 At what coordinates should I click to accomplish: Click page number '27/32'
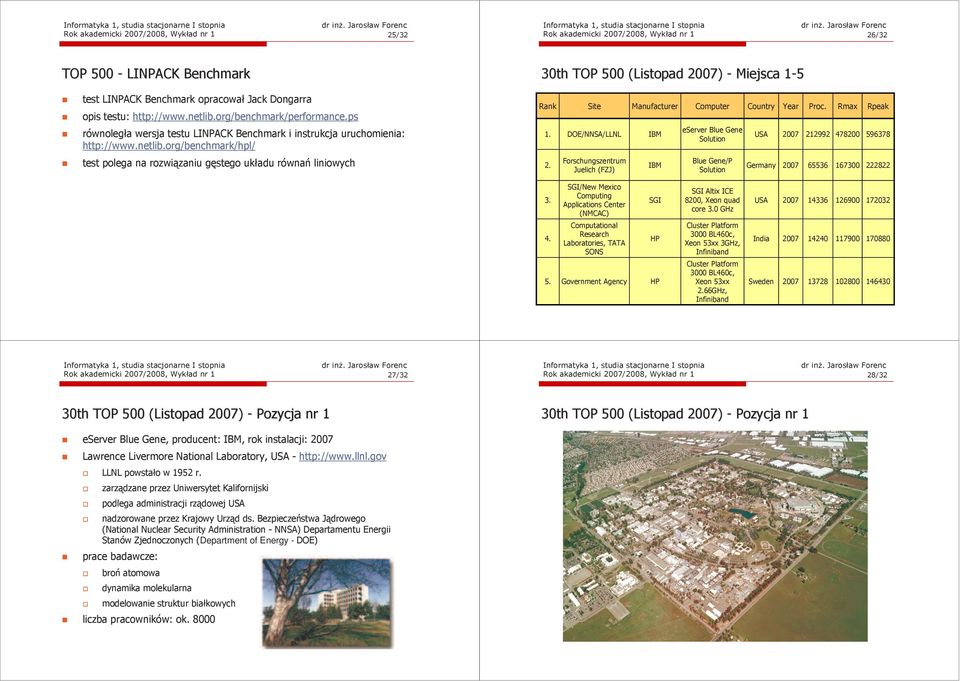click(397, 375)
